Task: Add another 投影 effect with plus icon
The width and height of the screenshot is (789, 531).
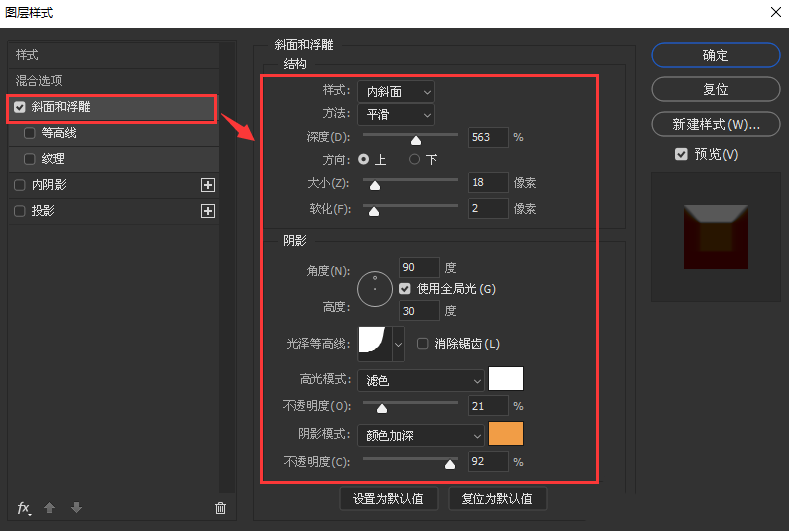Action: tap(208, 211)
